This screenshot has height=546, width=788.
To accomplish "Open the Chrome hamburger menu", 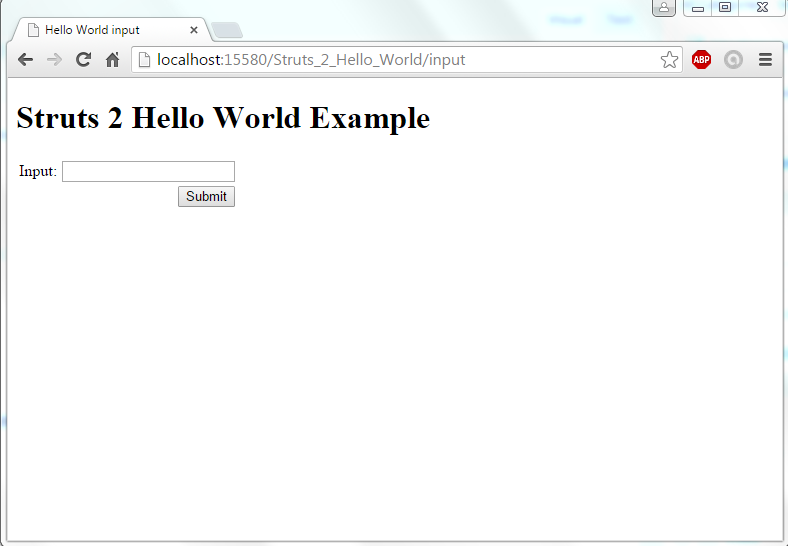I will (x=765, y=60).
